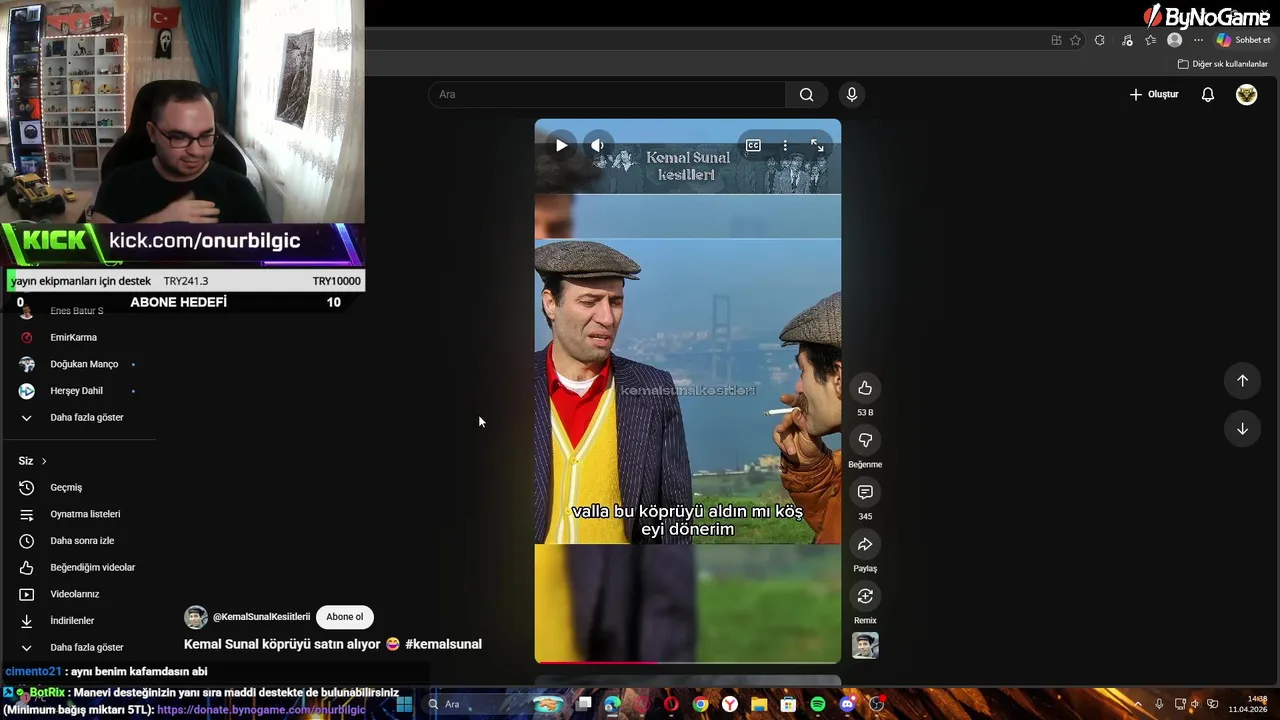Subscribe with the Abone ol button
1280x720 pixels.
point(344,617)
